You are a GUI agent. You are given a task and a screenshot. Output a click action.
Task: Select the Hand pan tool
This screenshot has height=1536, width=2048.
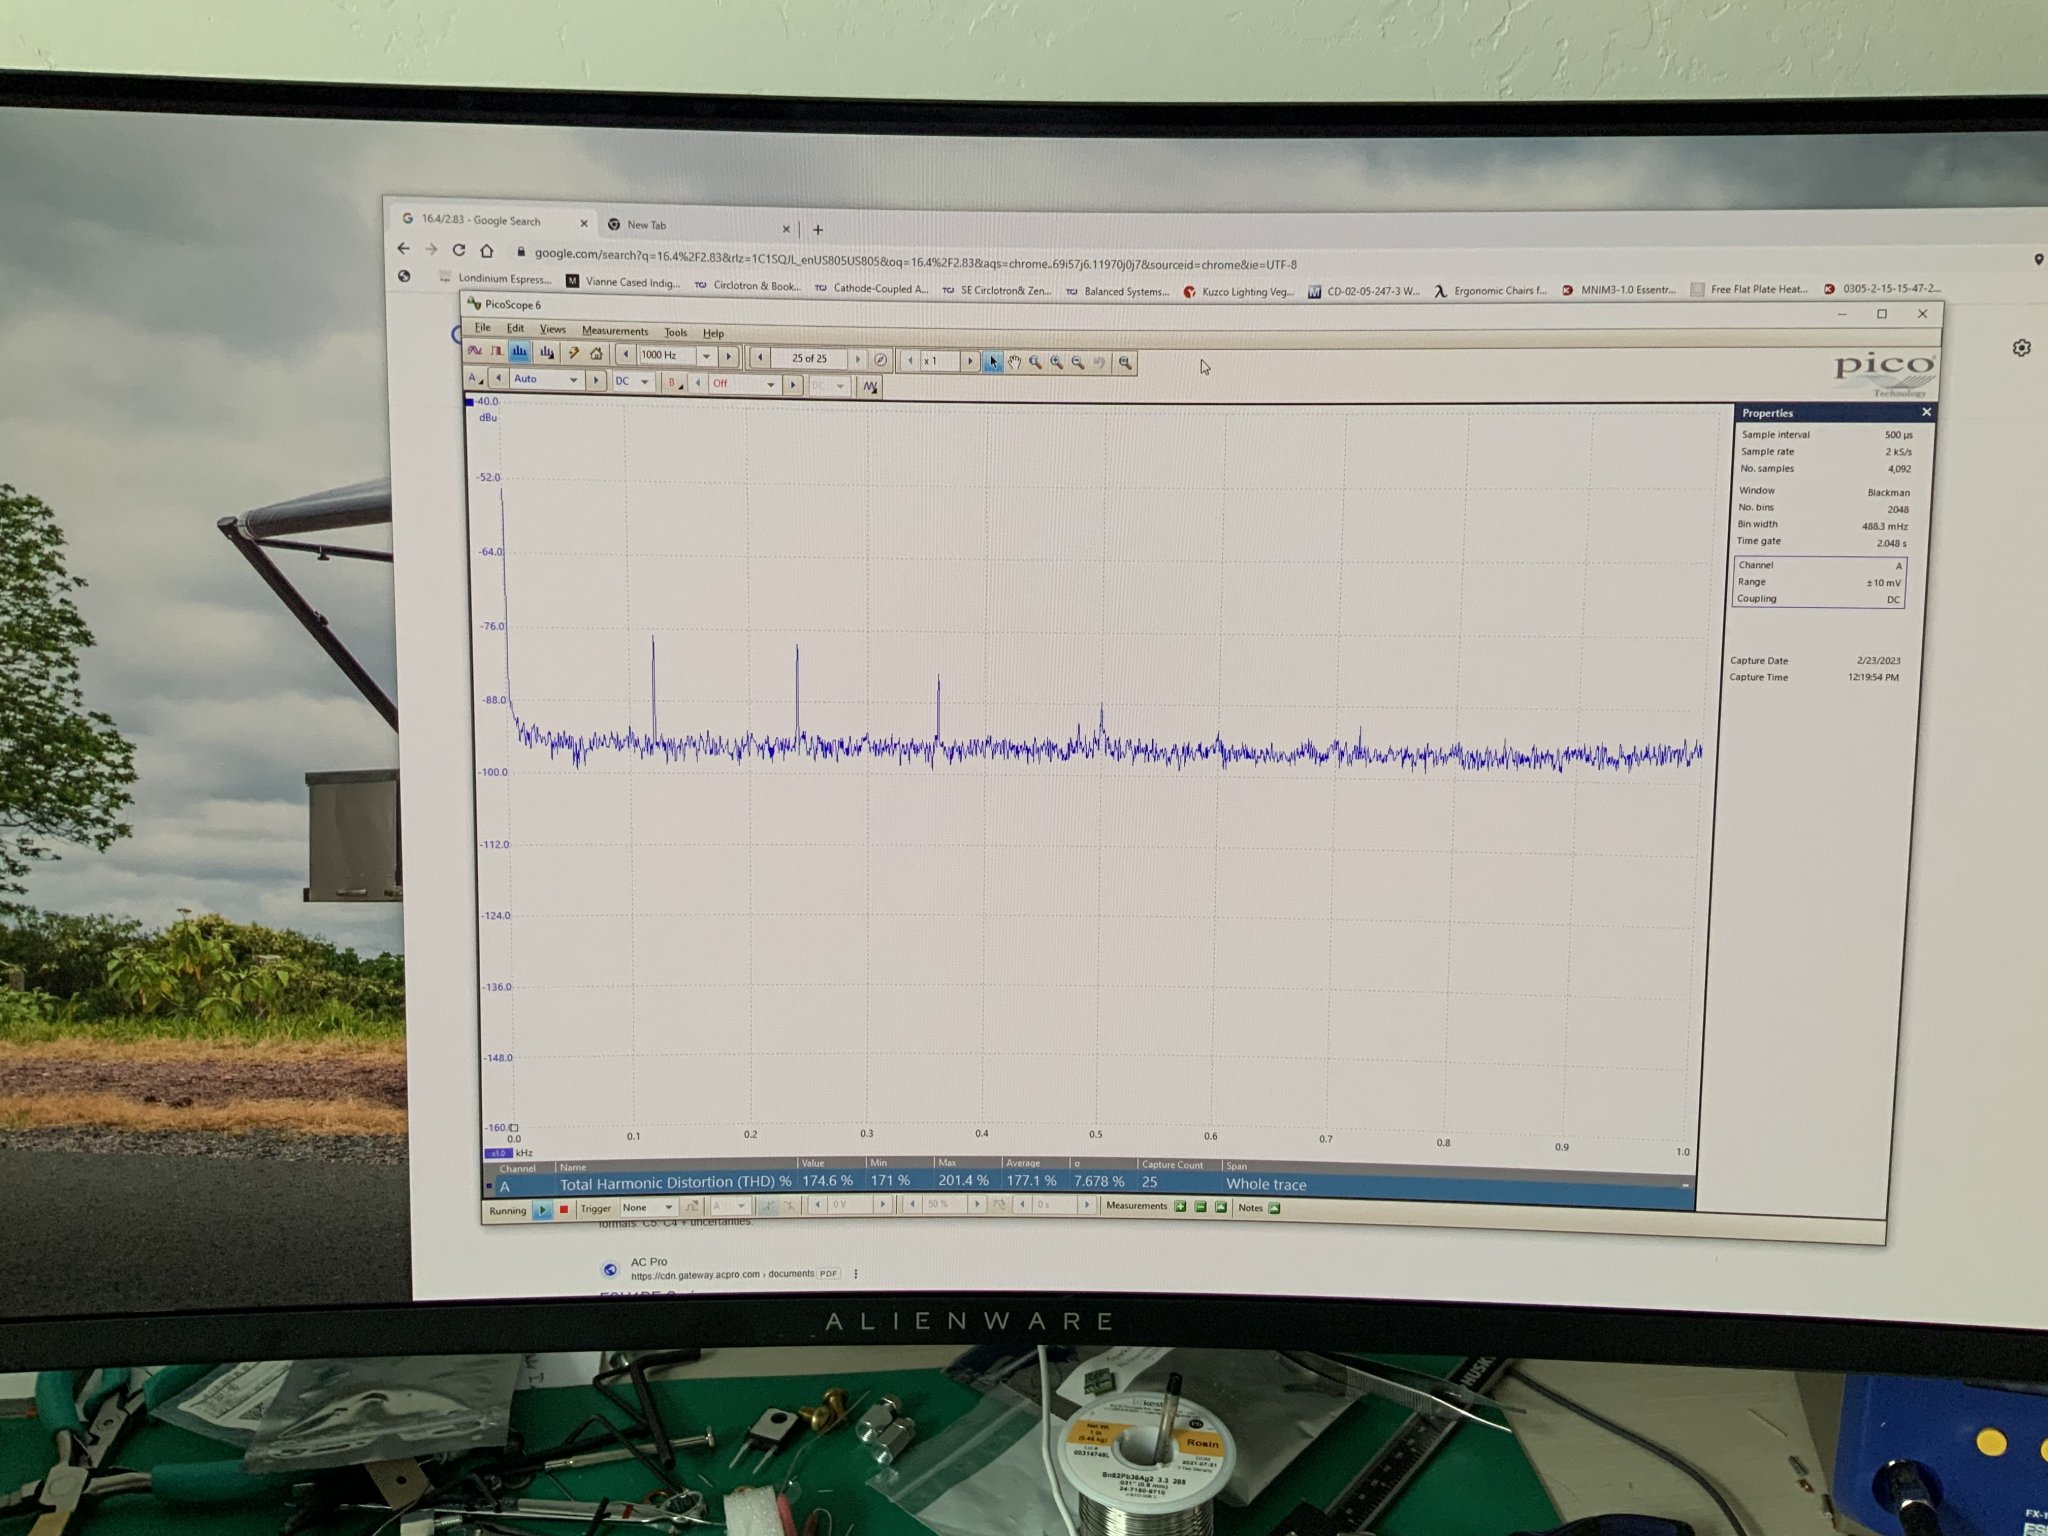tap(1014, 362)
